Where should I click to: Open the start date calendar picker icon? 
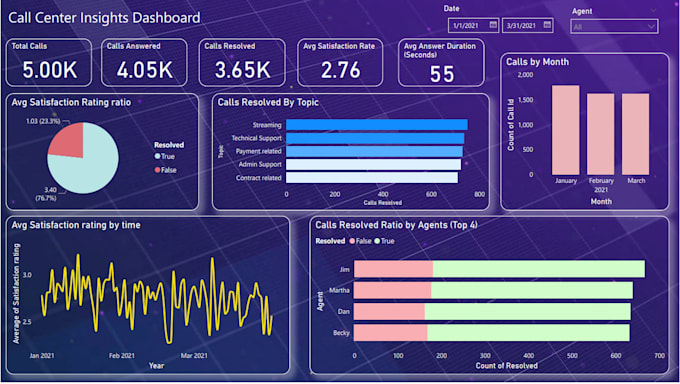(493, 25)
